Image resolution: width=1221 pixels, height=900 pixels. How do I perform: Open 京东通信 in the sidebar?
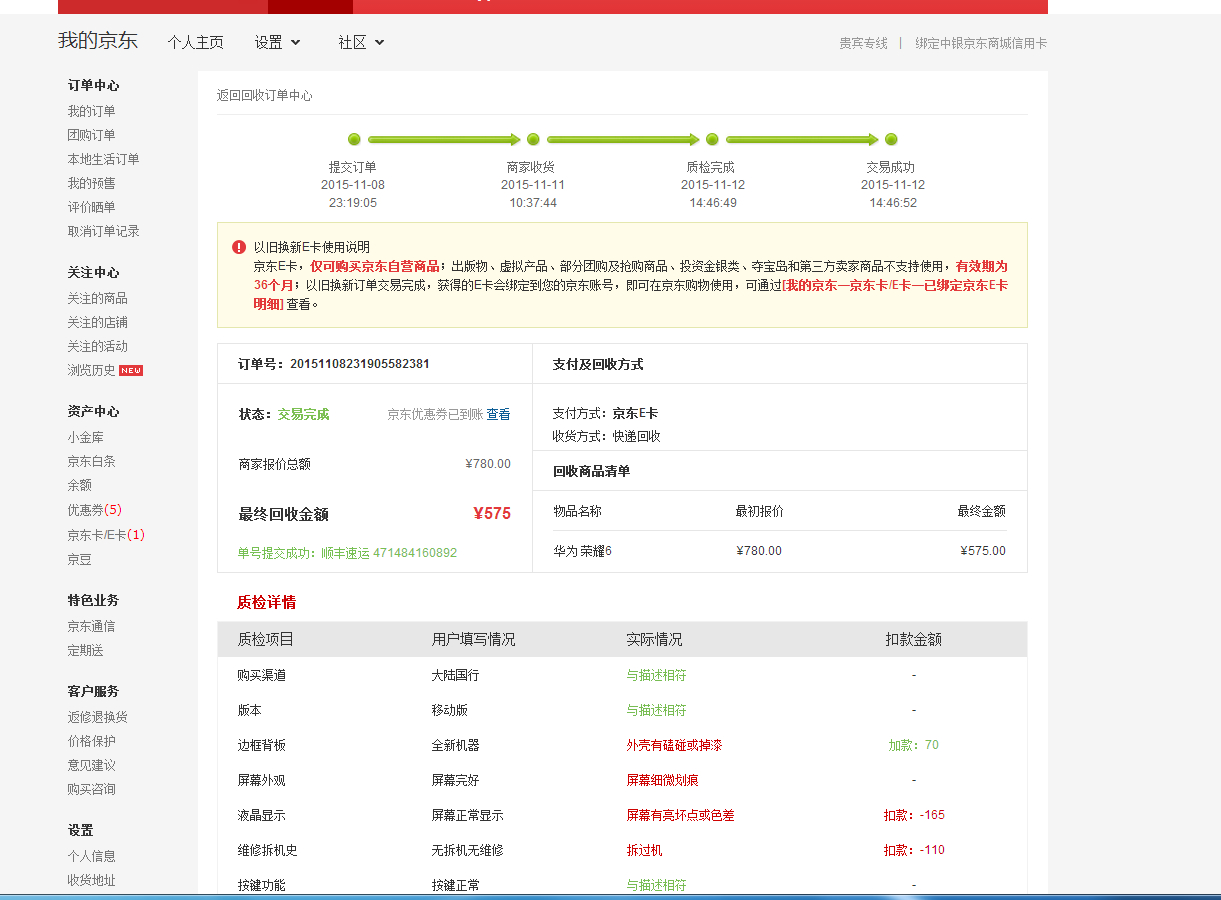pos(92,626)
